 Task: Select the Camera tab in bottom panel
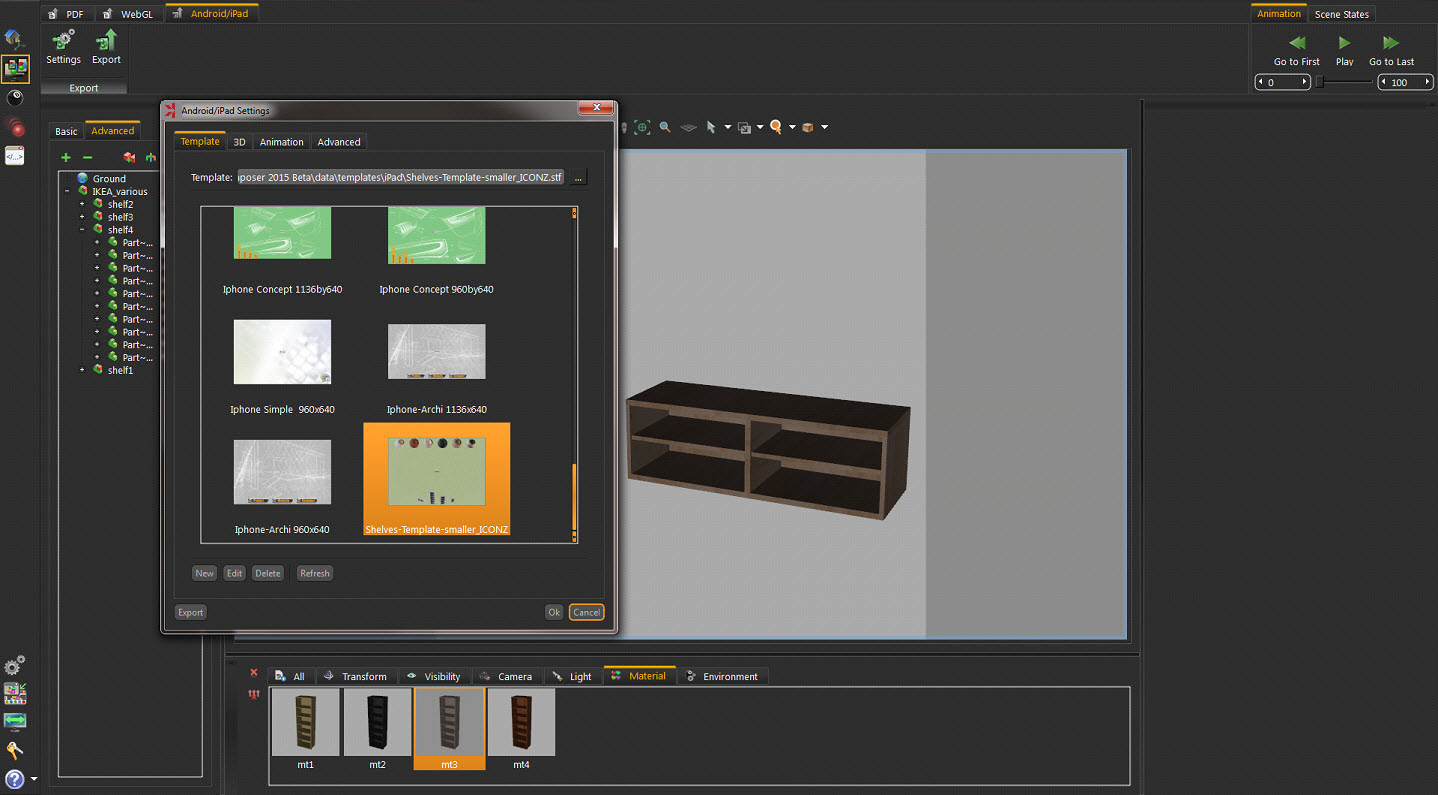(x=506, y=677)
